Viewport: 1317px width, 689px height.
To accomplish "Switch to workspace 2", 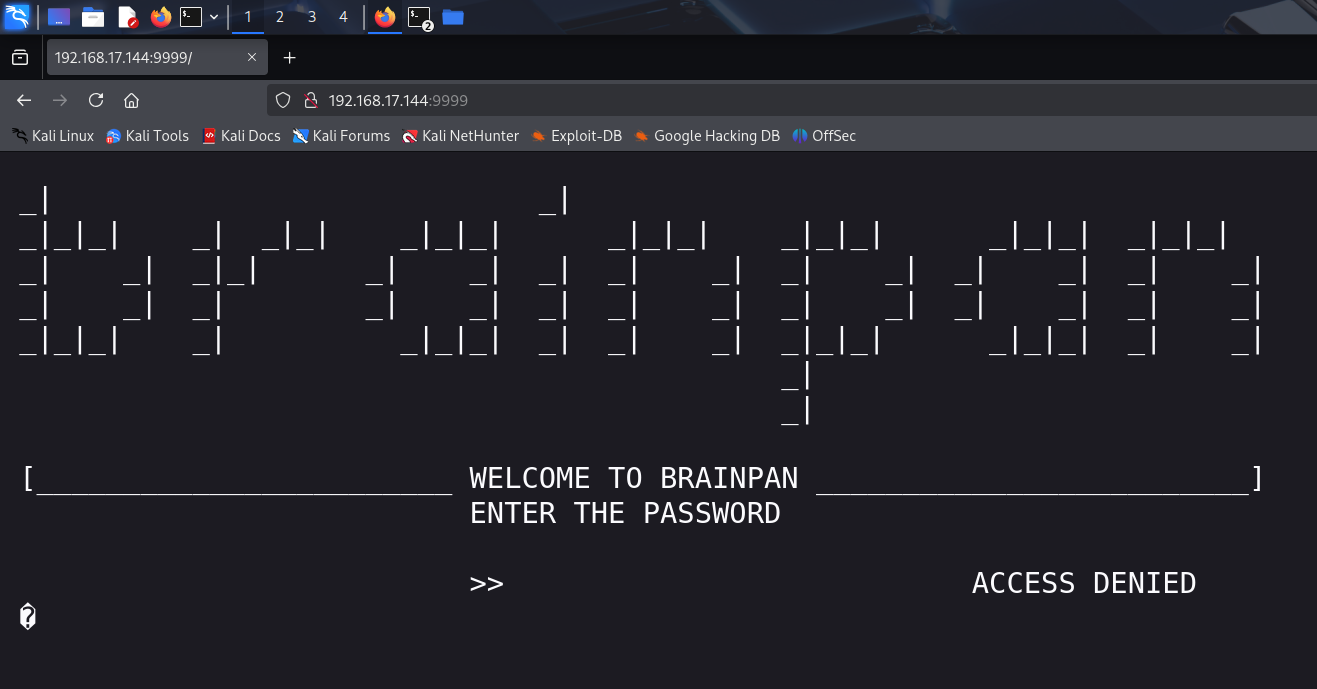I will pos(279,17).
